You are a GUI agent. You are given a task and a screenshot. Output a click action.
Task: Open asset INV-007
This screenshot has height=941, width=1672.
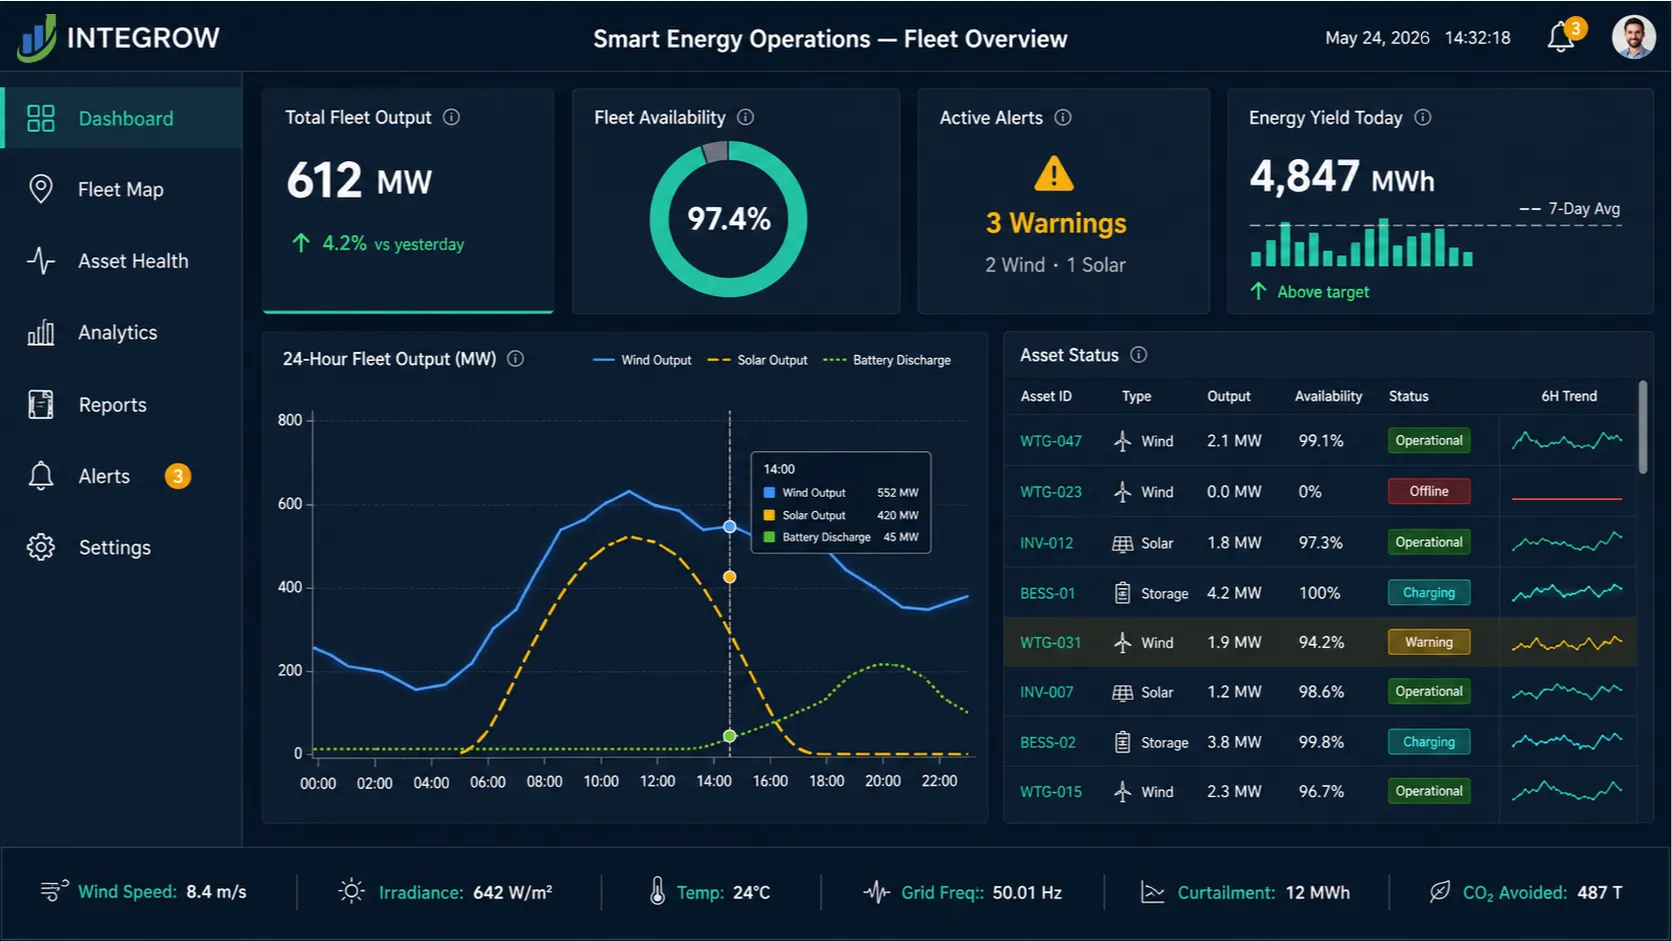point(1046,692)
